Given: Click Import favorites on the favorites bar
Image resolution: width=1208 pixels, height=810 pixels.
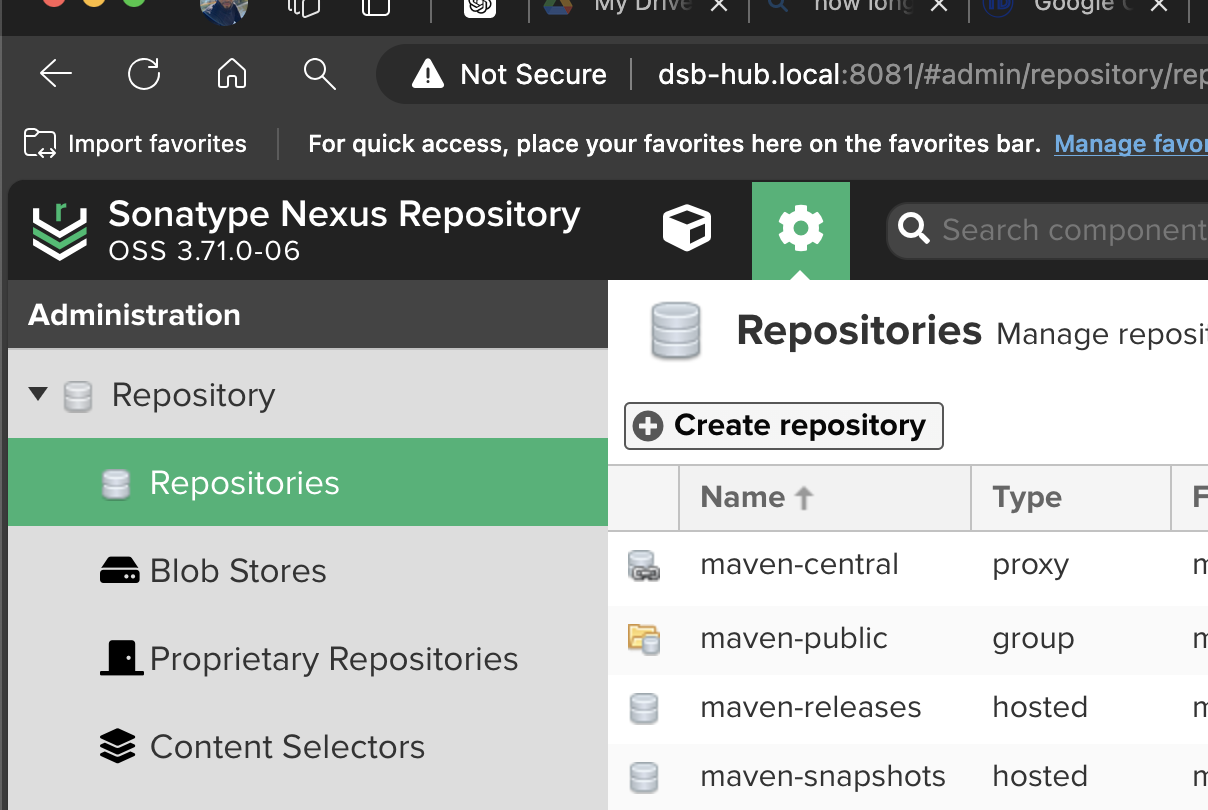Looking at the screenshot, I should (x=135, y=144).
